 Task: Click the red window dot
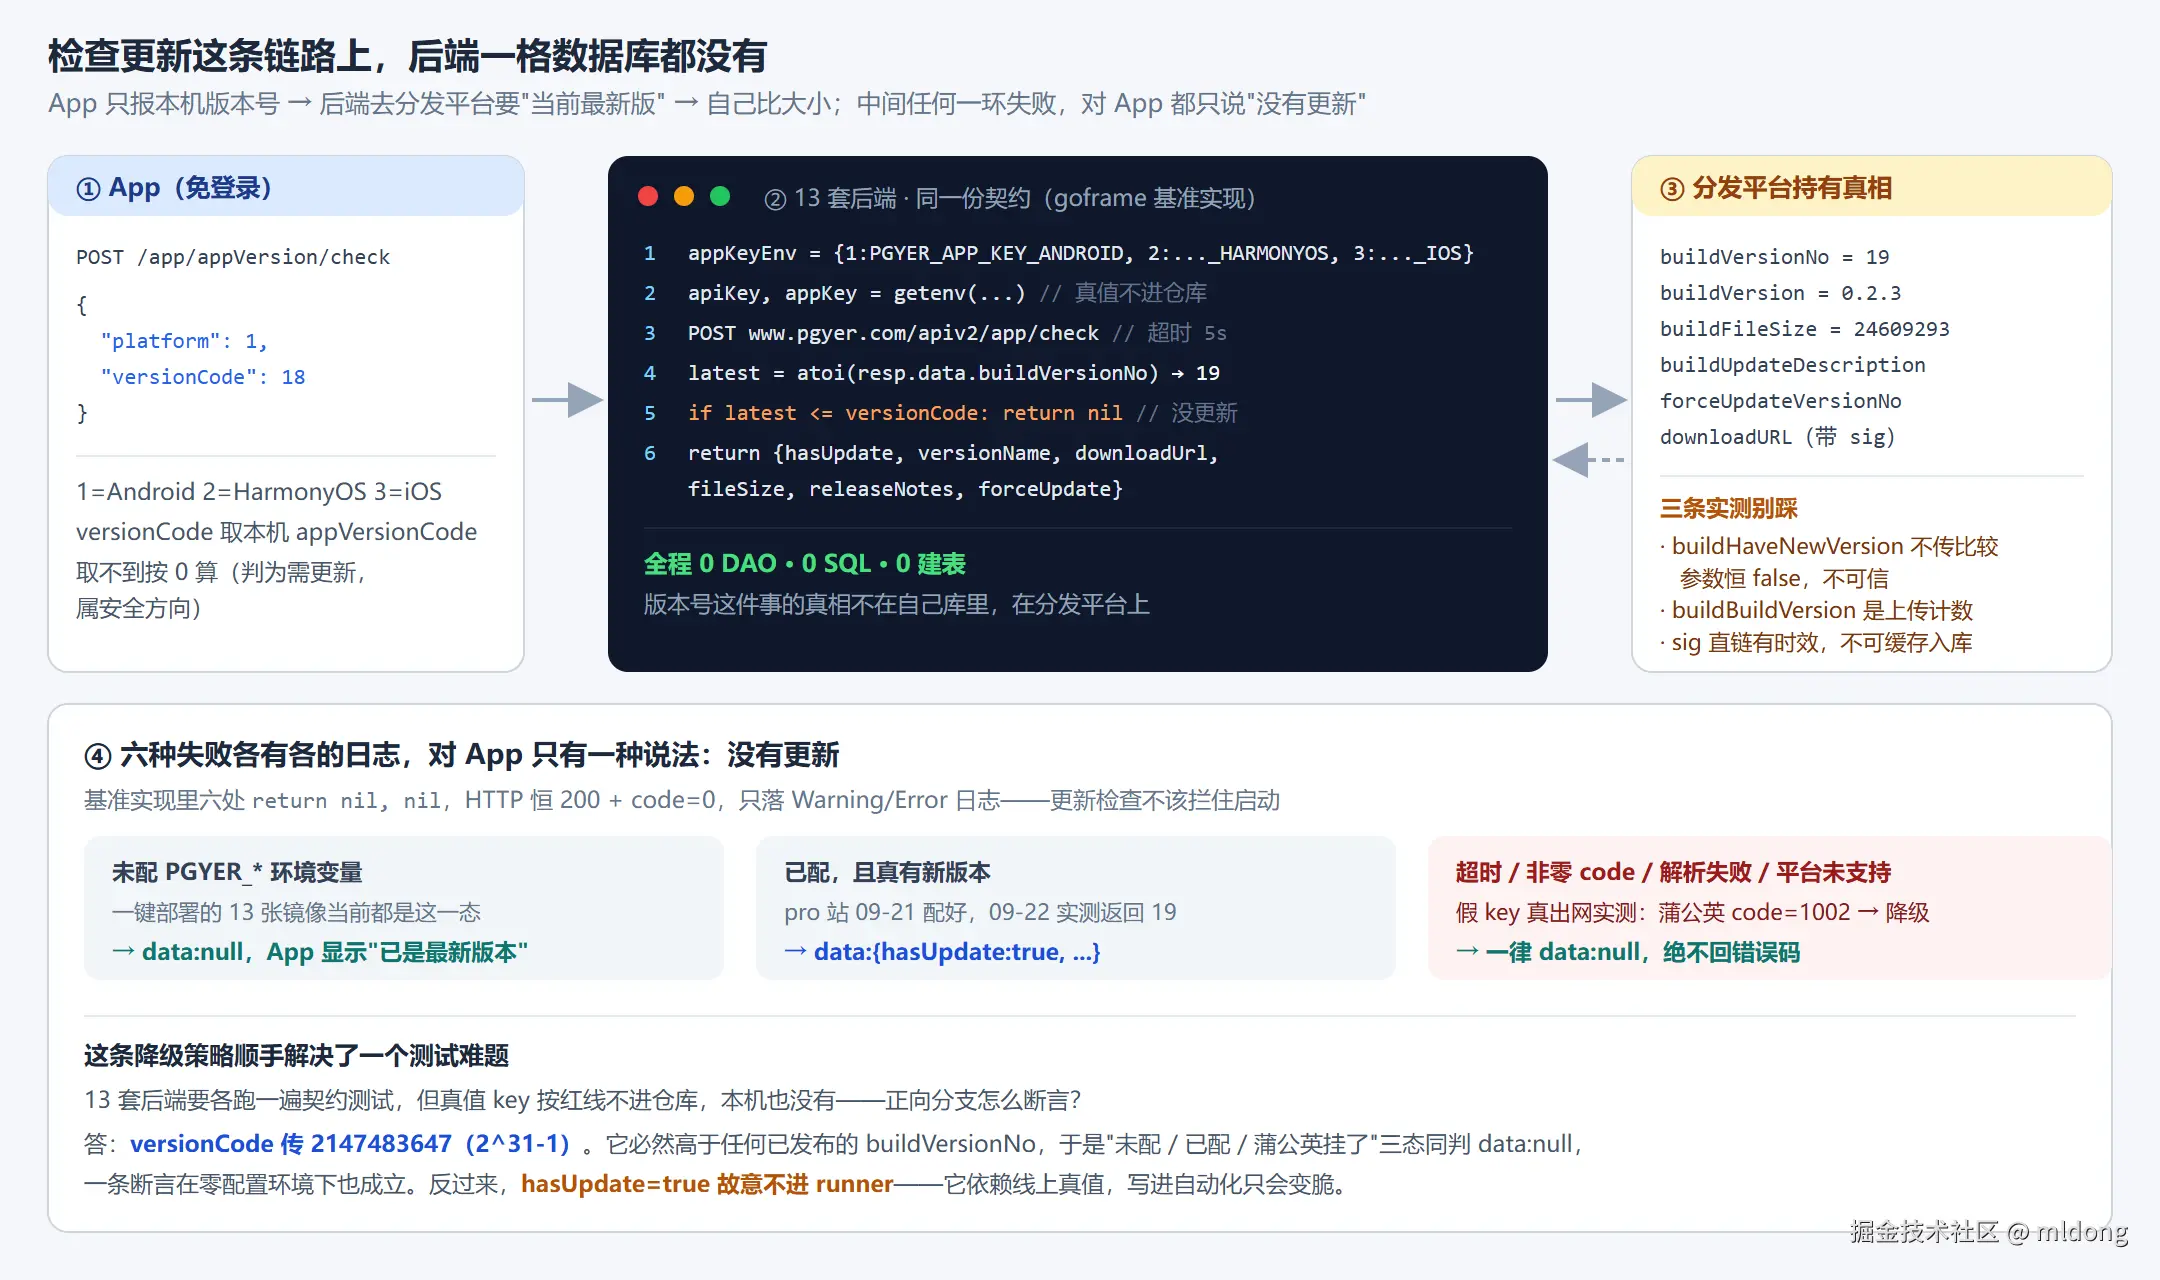648,196
